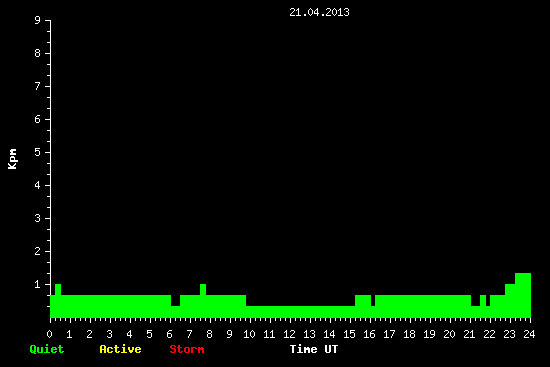Image resolution: width=550 pixels, height=367 pixels.
Task: Select the red Storm legend label
Action: pyautogui.click(x=187, y=349)
